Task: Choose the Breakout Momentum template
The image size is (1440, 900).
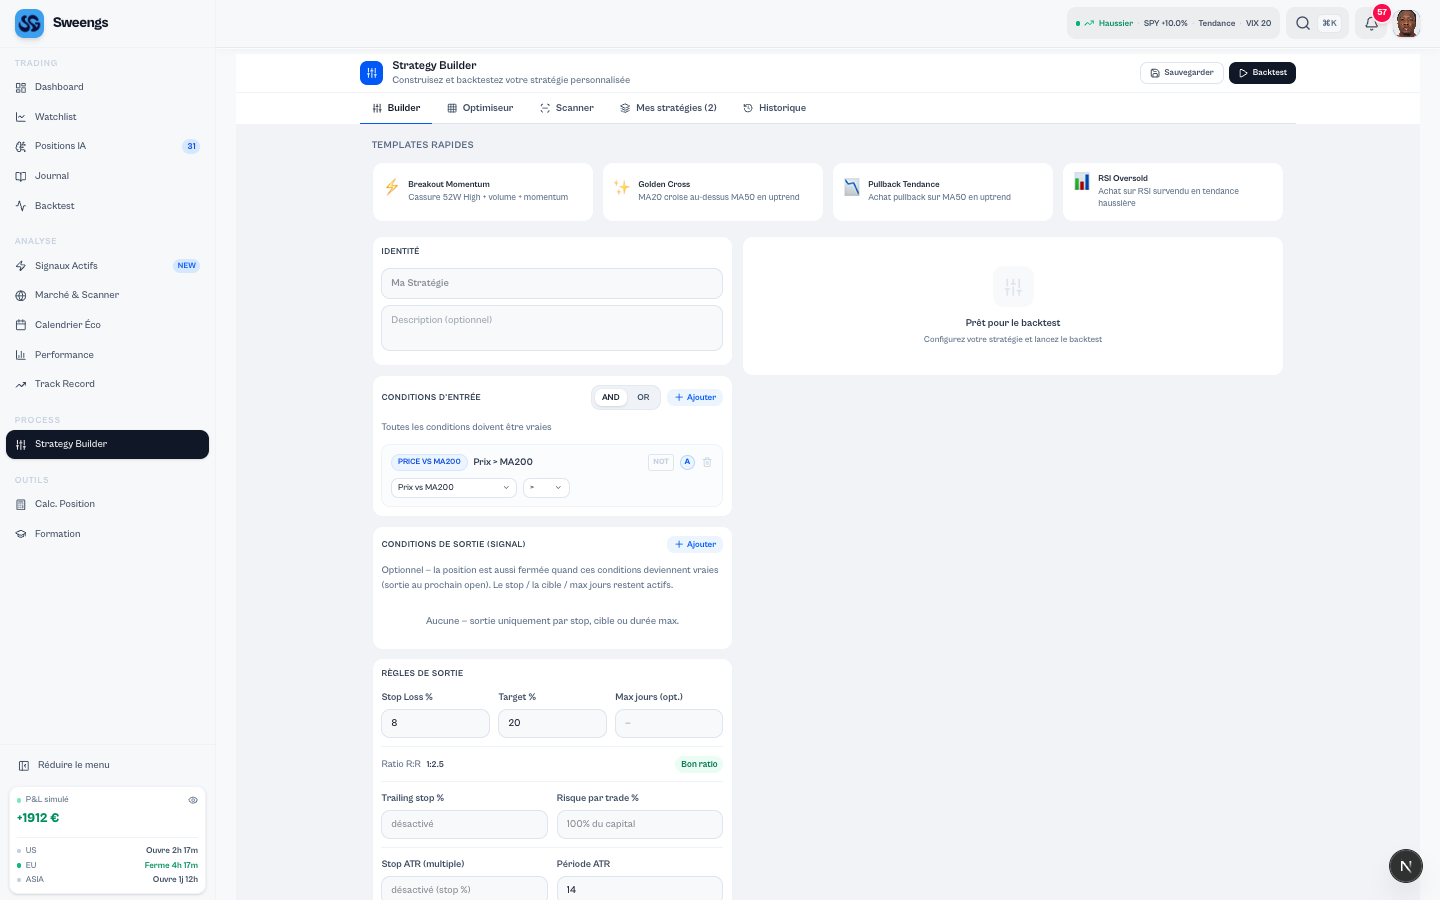Action: 483,192
